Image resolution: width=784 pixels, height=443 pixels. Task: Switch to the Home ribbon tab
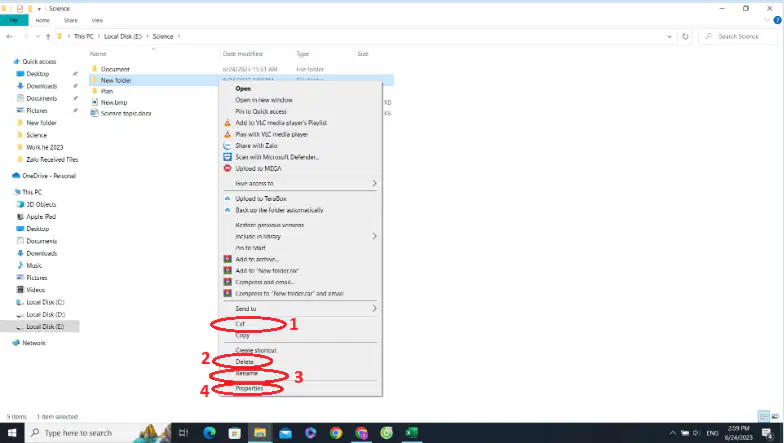[x=42, y=20]
